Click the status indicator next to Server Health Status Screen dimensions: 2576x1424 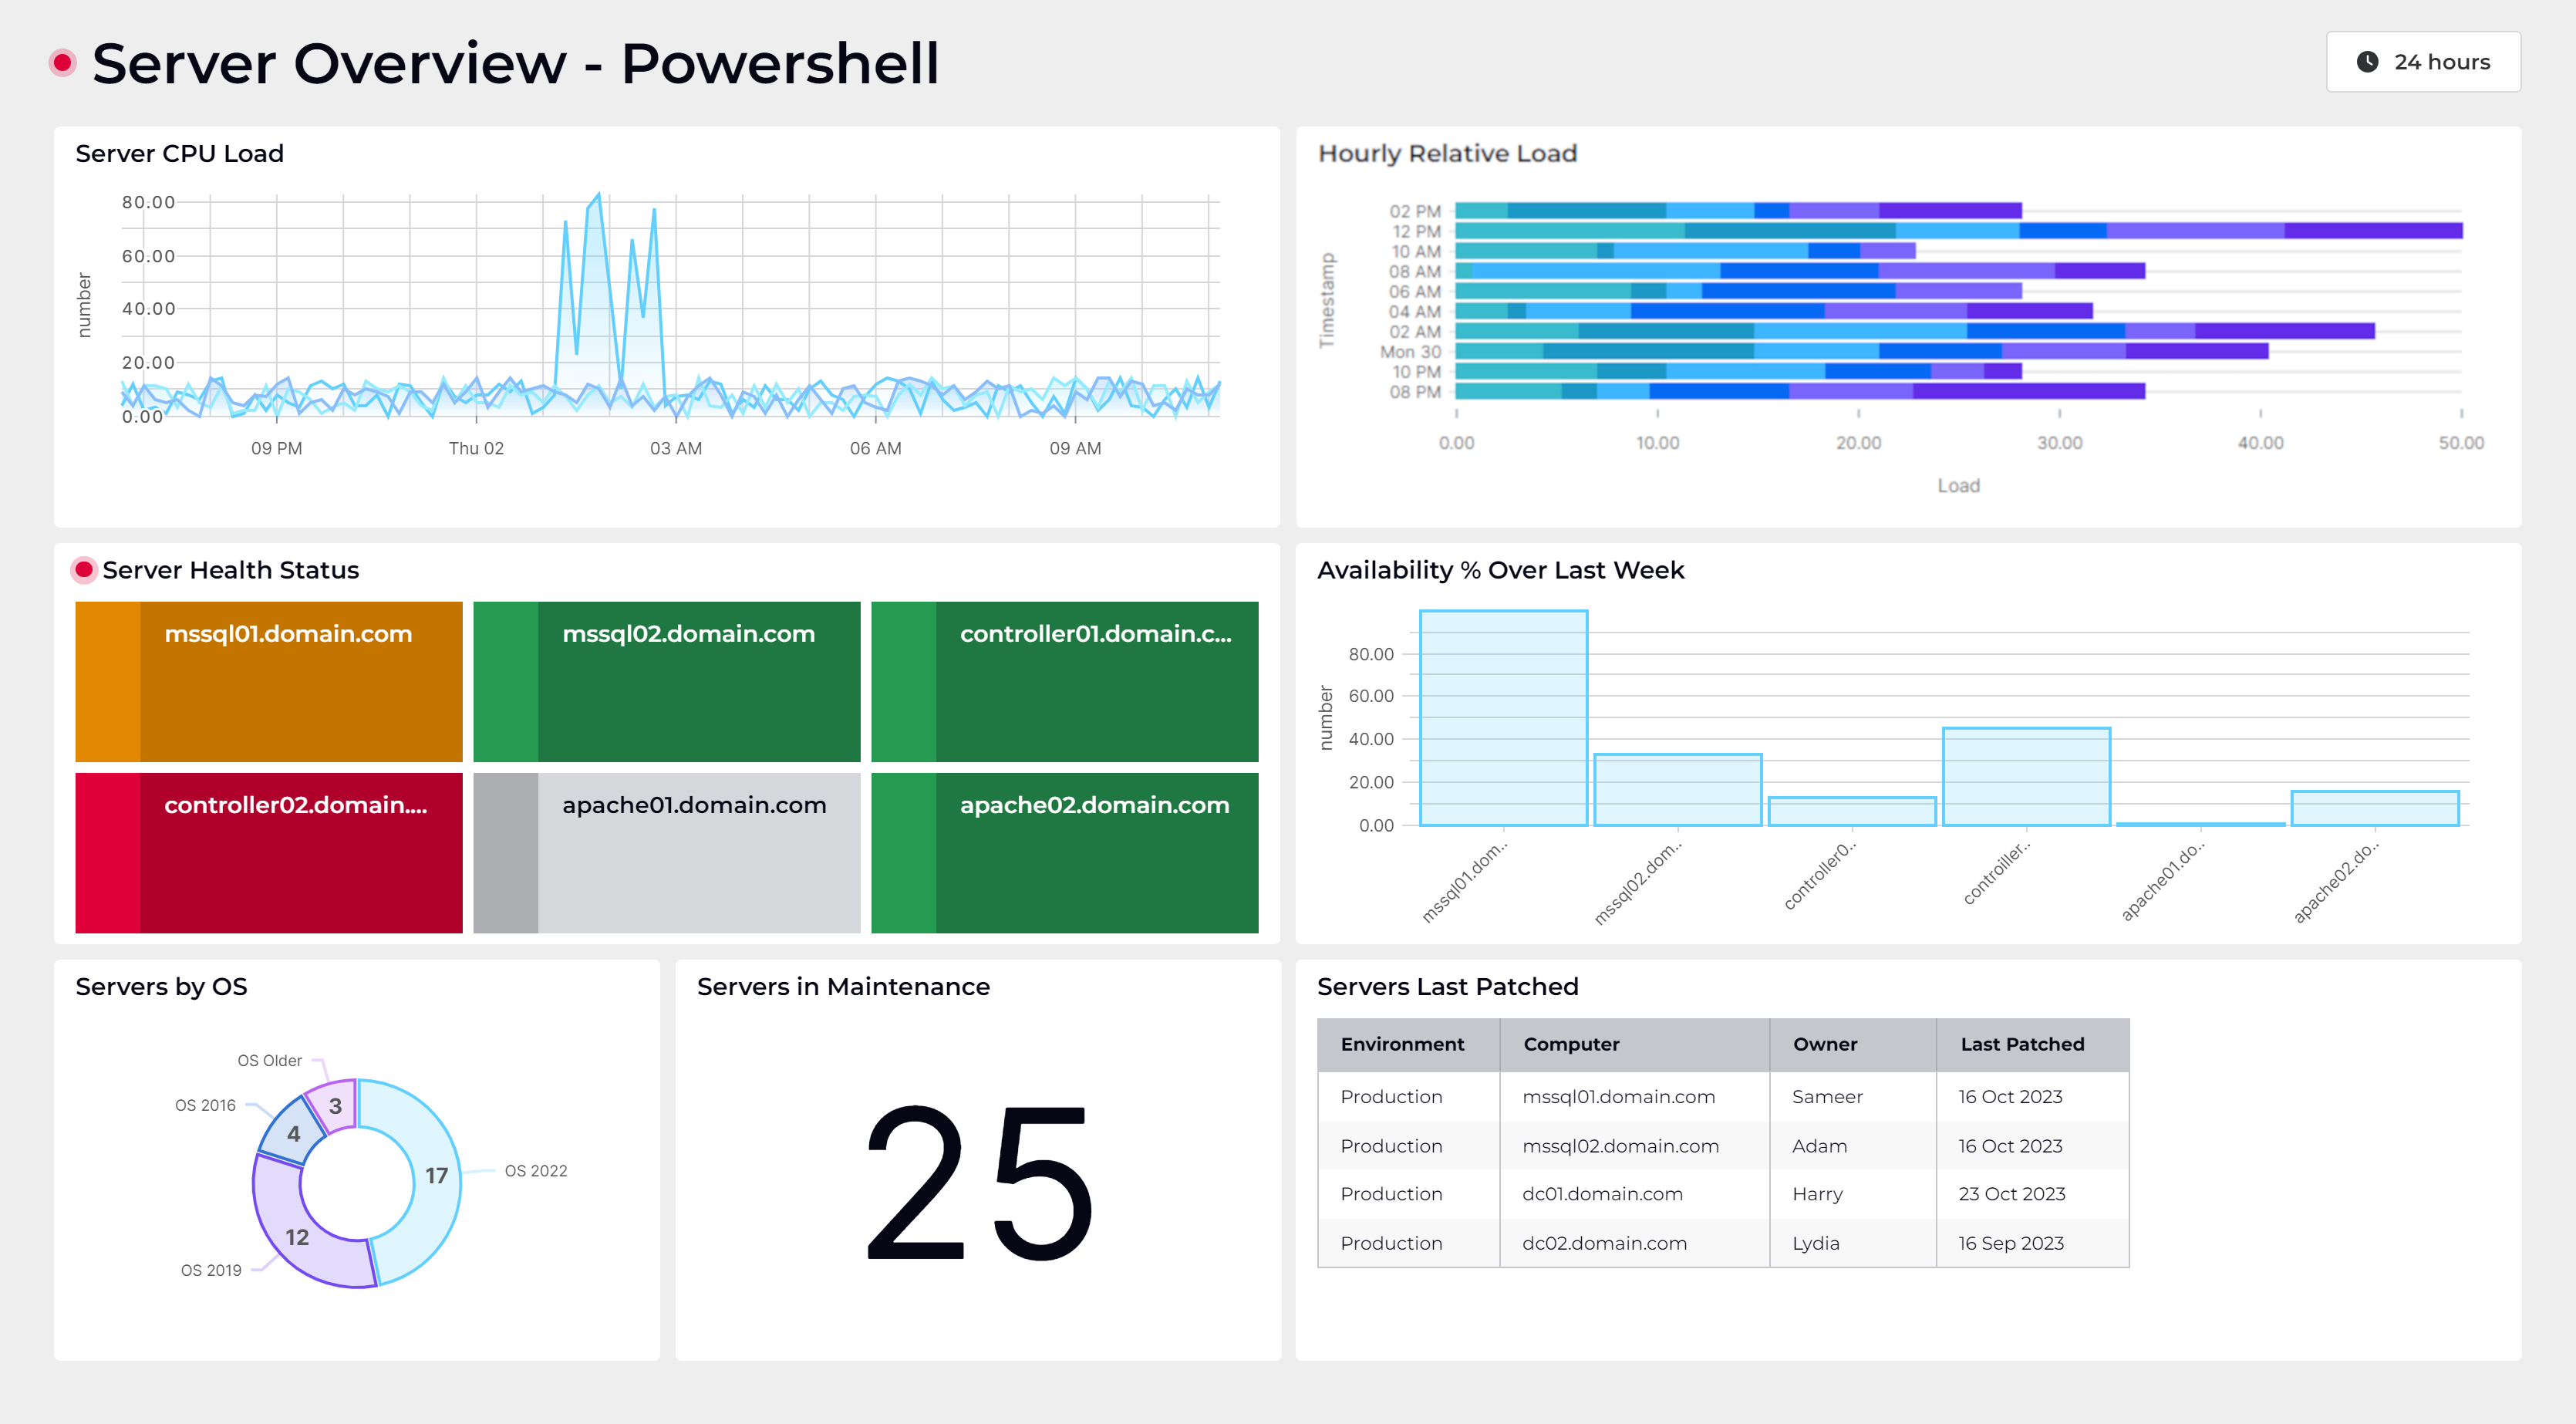click(x=85, y=569)
